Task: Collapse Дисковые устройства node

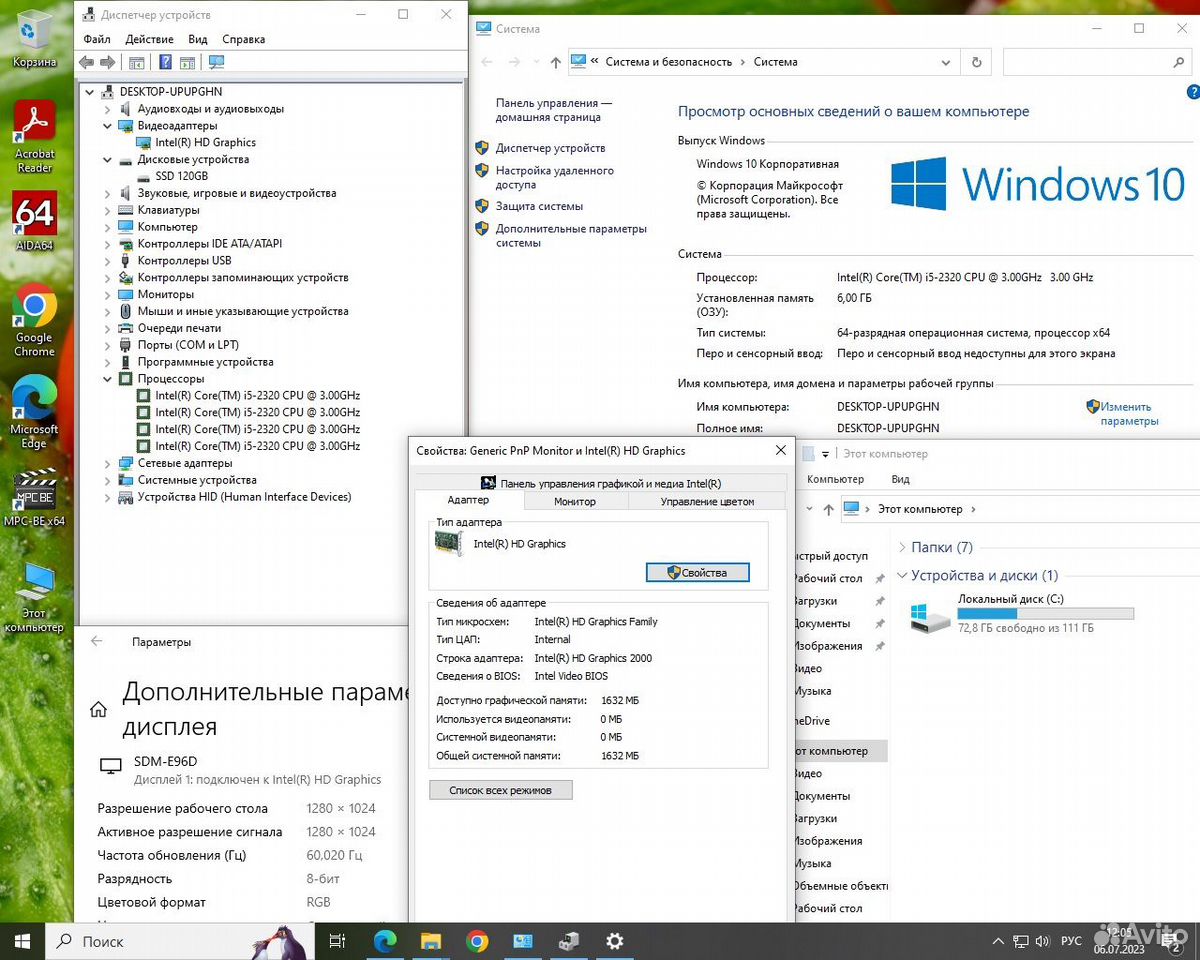Action: coord(108,160)
